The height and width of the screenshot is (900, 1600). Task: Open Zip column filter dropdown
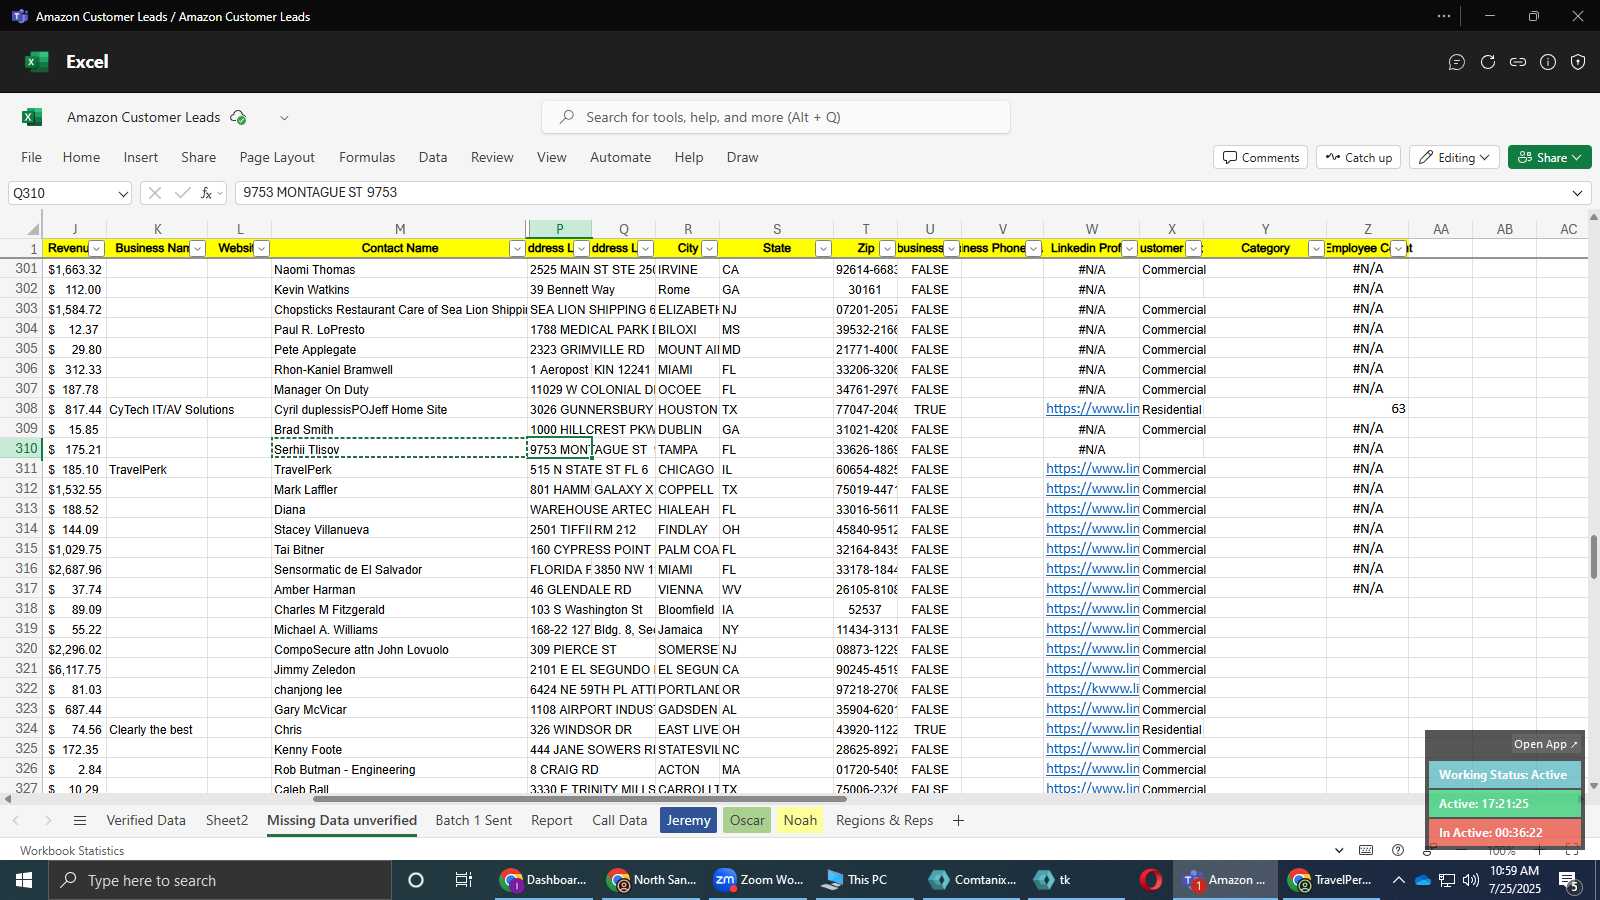pos(887,248)
